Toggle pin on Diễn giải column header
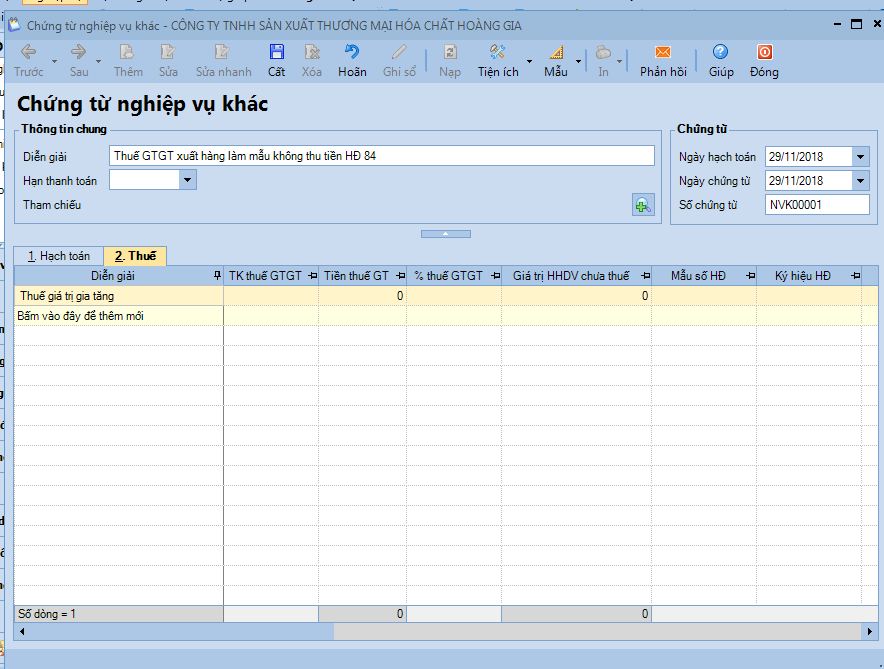 point(217,276)
